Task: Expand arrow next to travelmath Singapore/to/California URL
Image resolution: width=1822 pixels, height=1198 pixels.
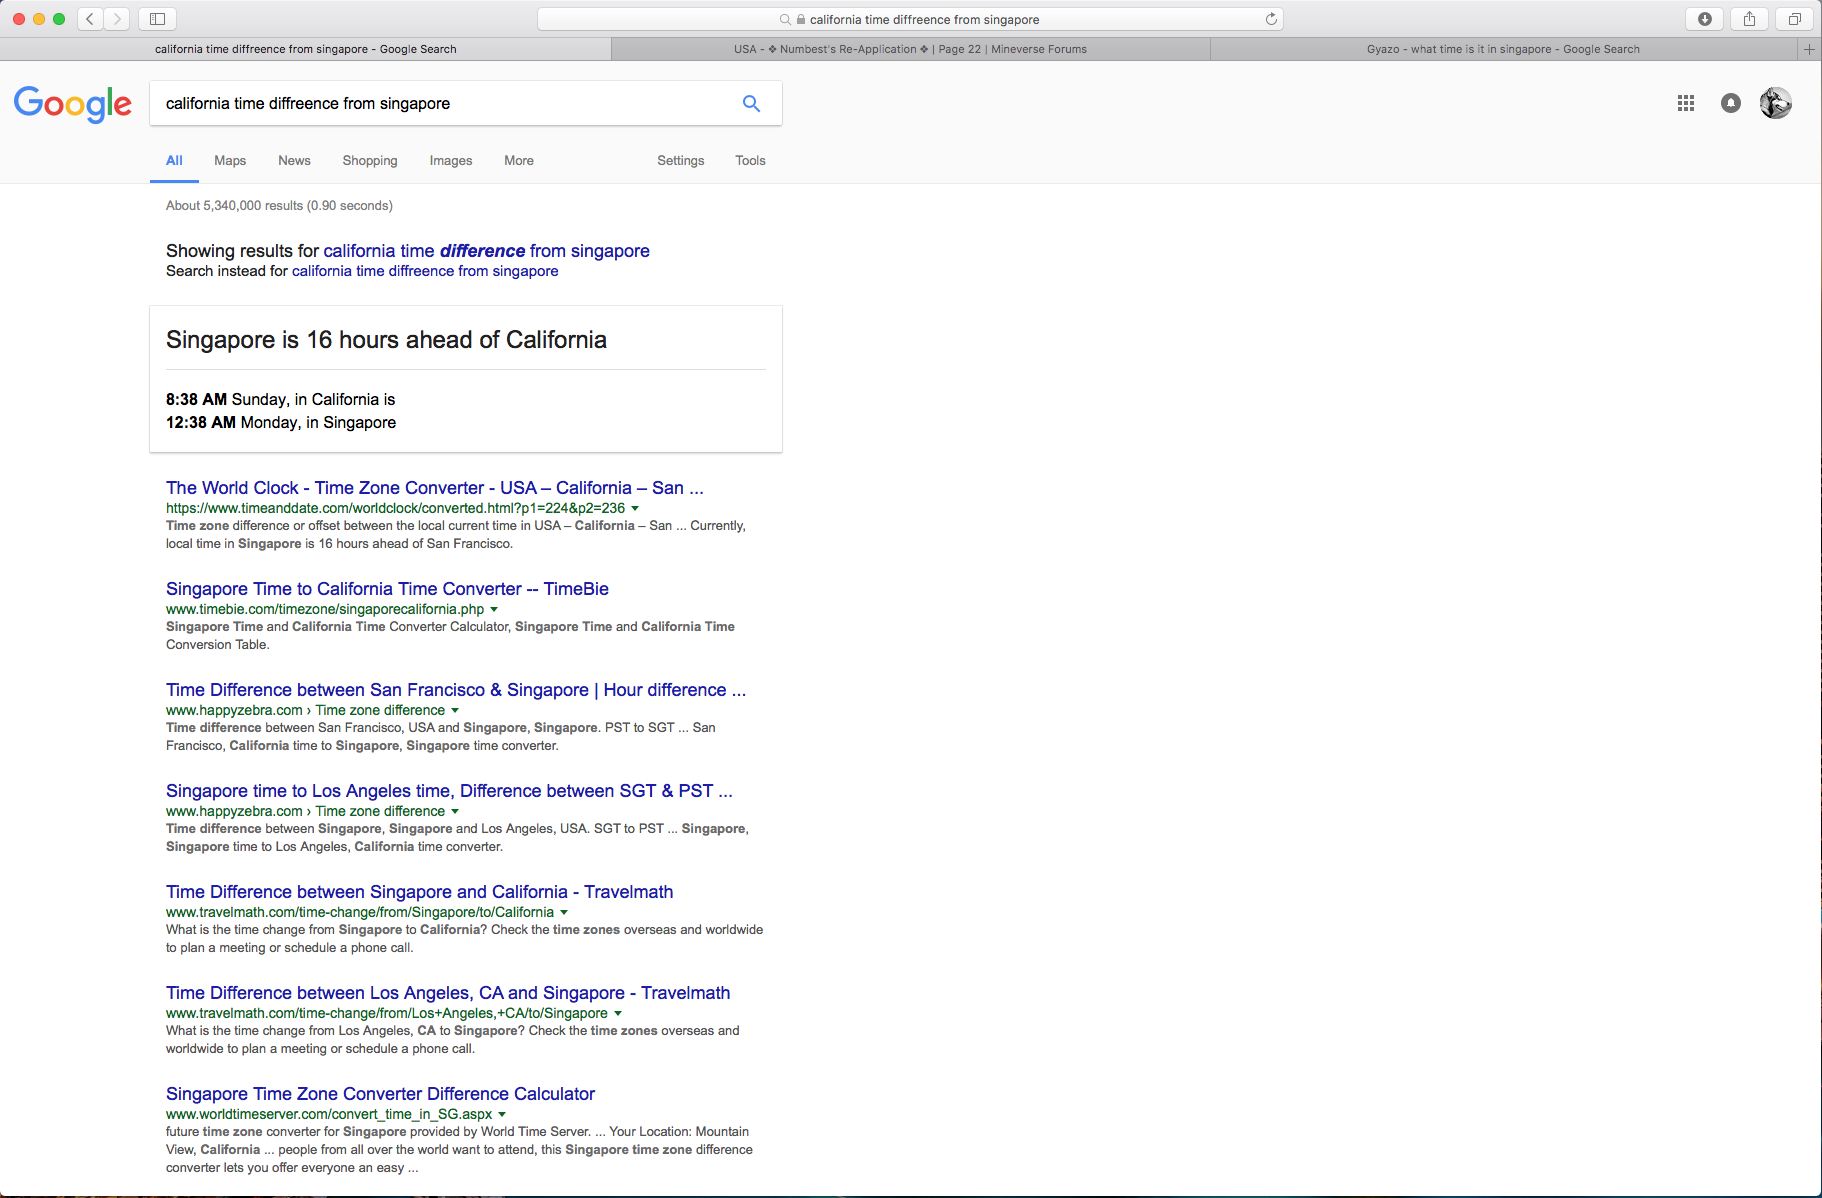Action: click(x=564, y=913)
